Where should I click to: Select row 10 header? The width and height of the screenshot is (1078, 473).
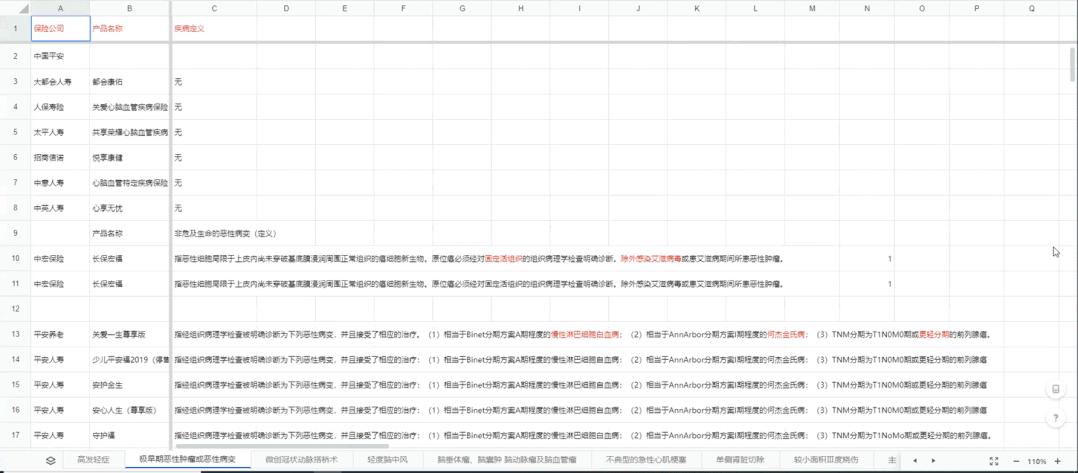[x=15, y=259]
